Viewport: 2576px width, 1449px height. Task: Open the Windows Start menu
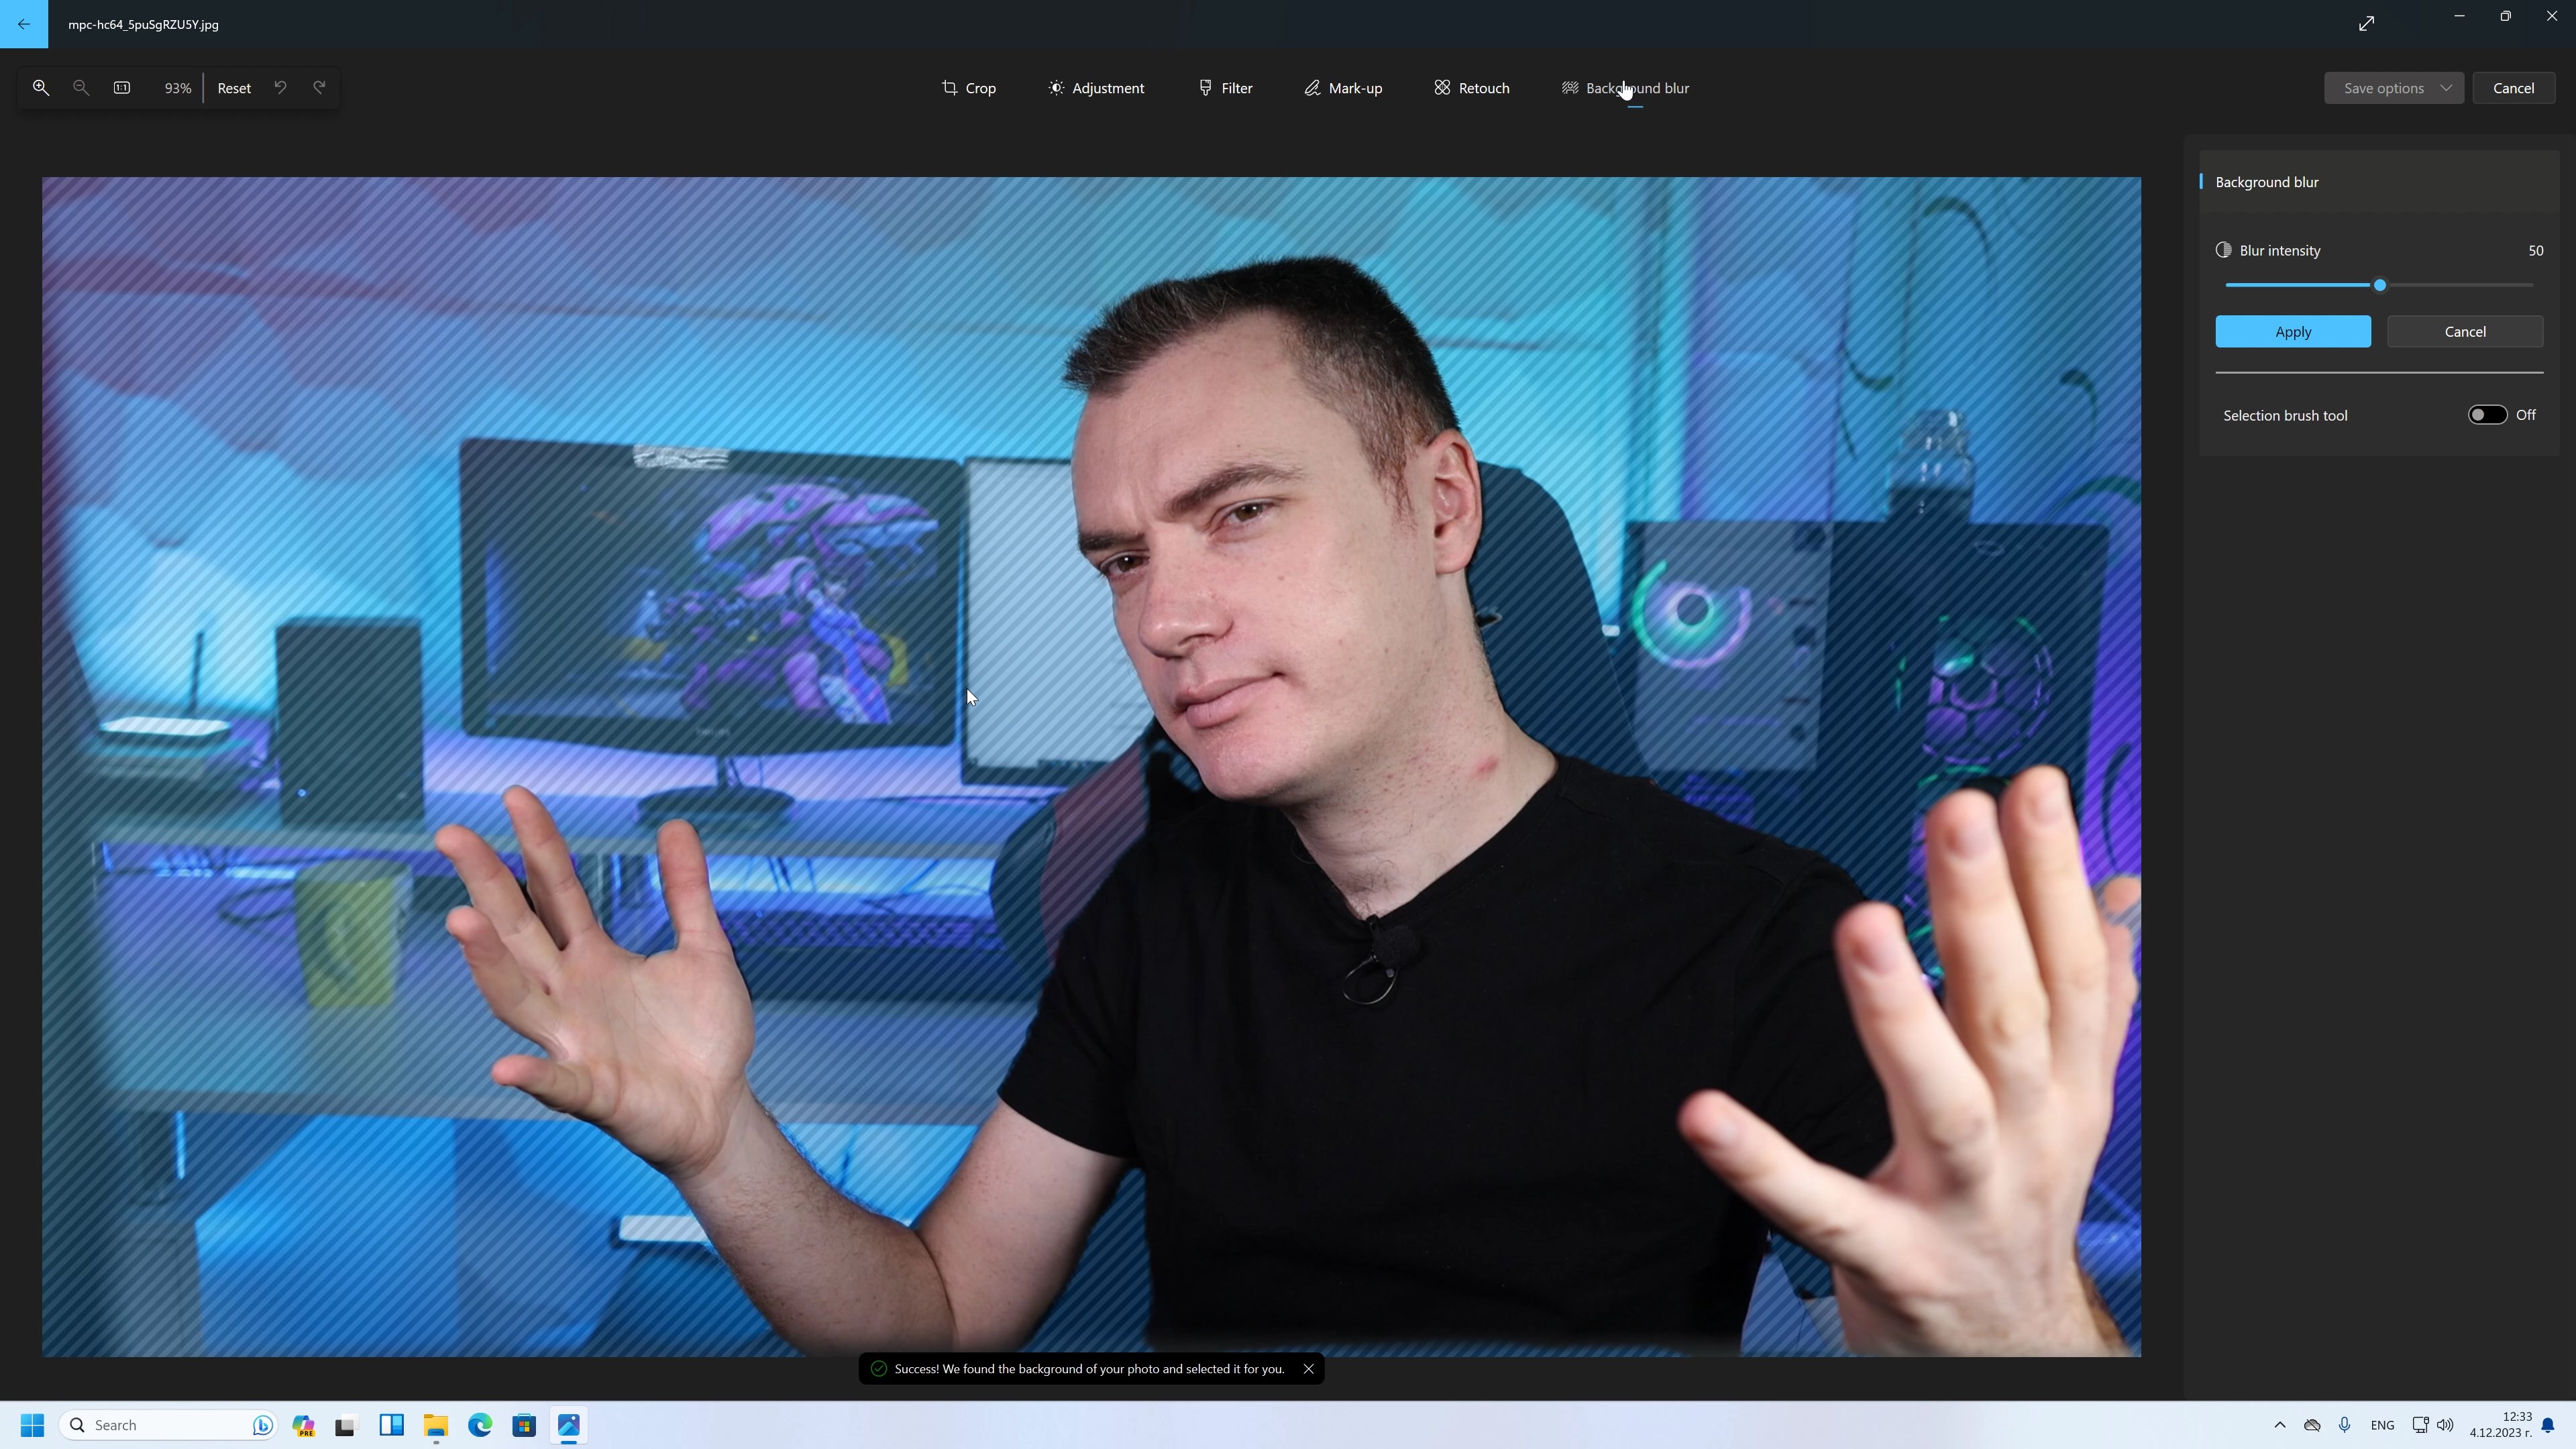[32, 1425]
